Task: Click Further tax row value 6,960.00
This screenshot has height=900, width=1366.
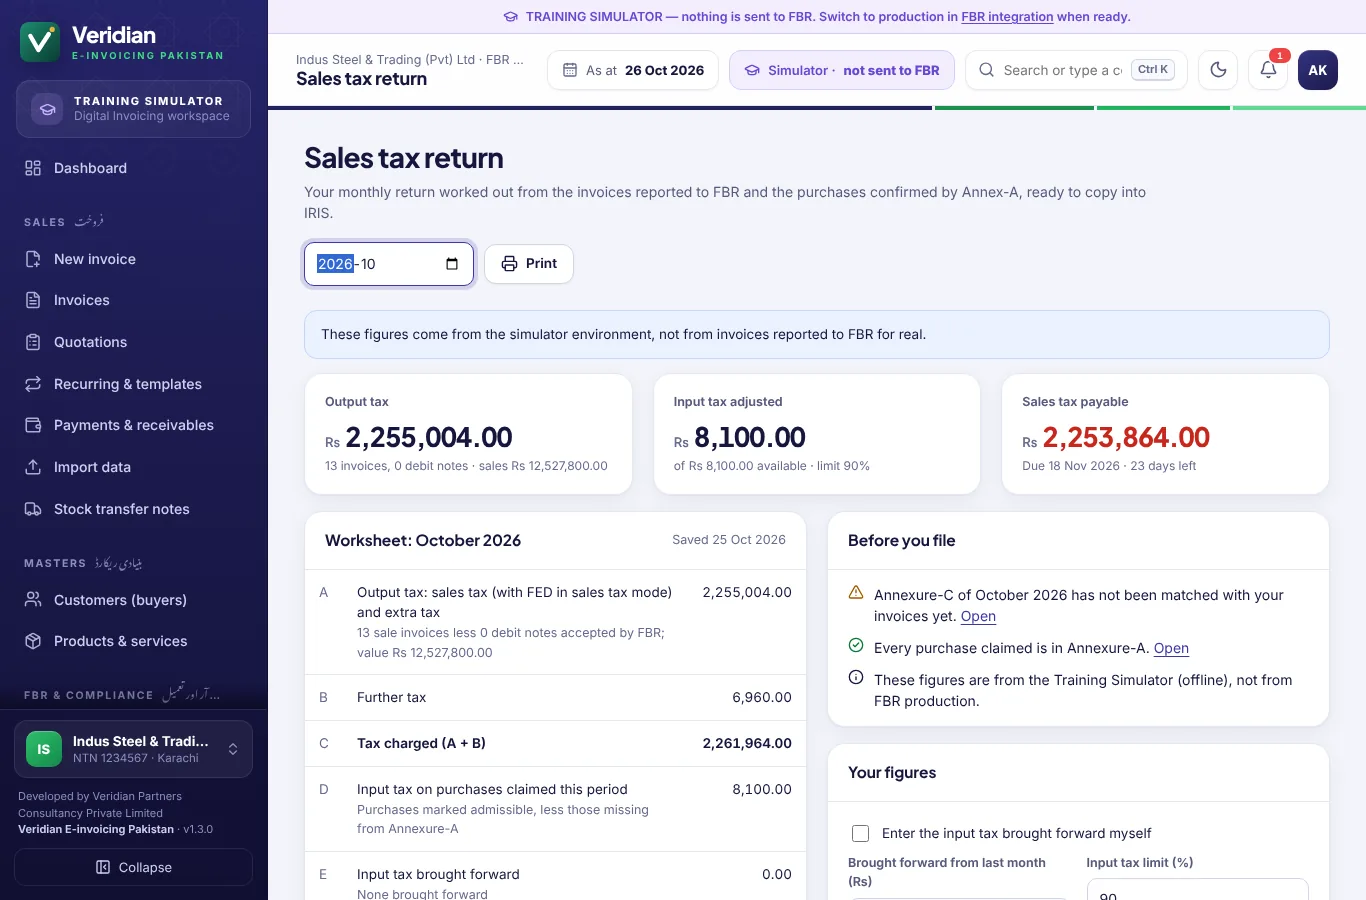Action: (762, 697)
